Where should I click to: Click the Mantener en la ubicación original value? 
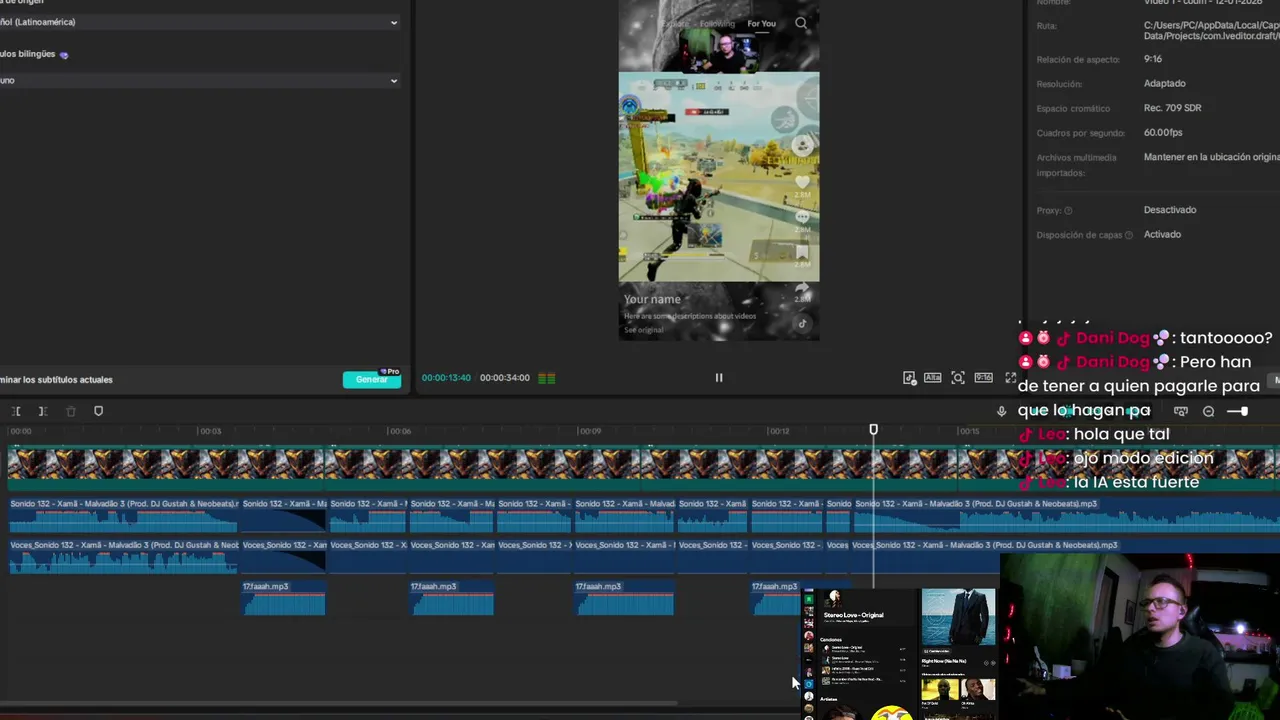1211,158
